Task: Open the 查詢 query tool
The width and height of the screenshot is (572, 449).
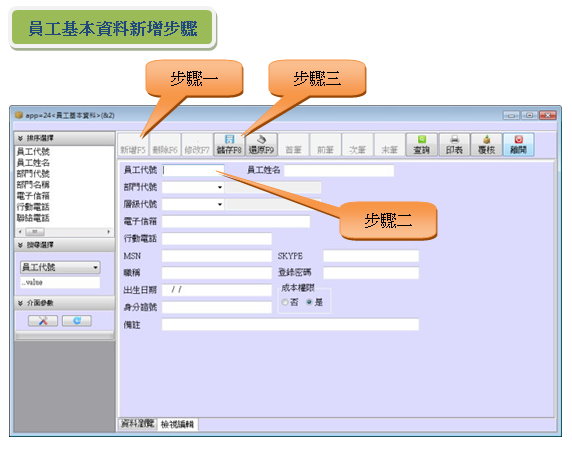Action: [x=422, y=145]
